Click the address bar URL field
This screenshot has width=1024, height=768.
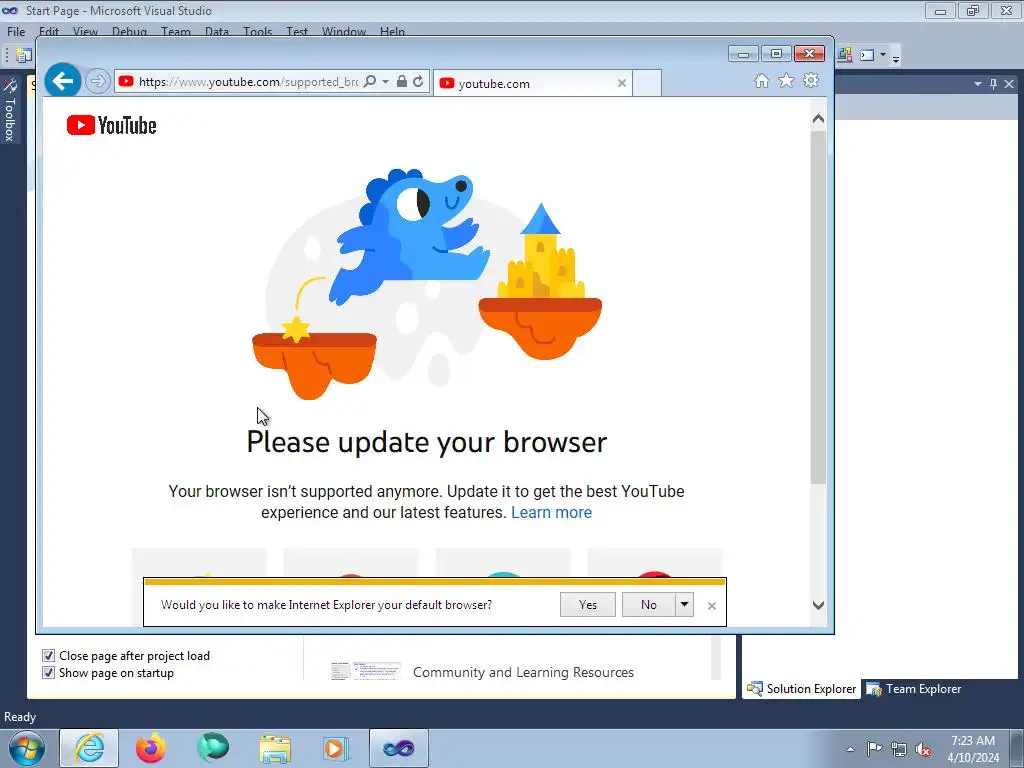coord(248,82)
